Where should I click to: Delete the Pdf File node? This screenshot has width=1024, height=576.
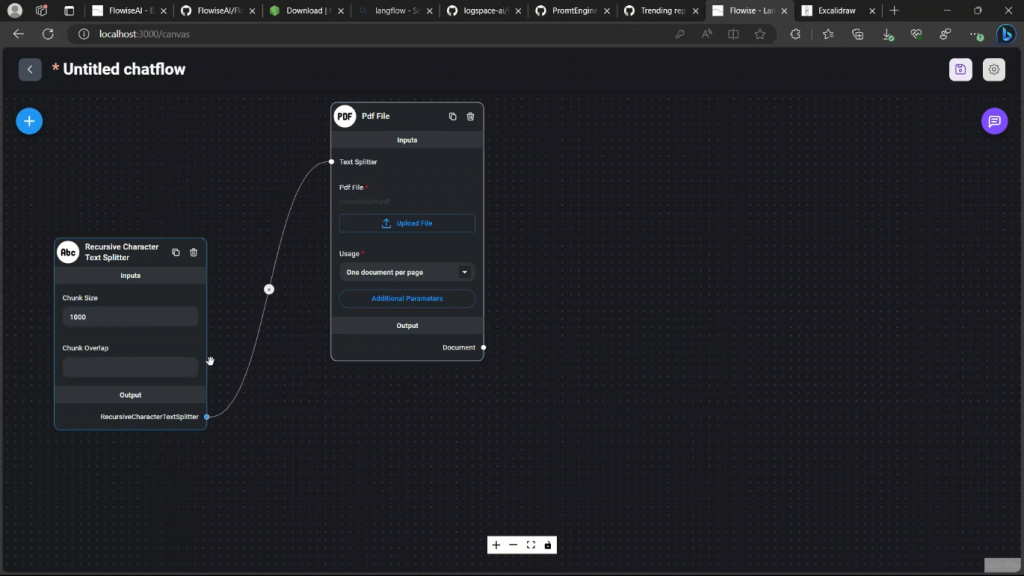click(x=470, y=116)
